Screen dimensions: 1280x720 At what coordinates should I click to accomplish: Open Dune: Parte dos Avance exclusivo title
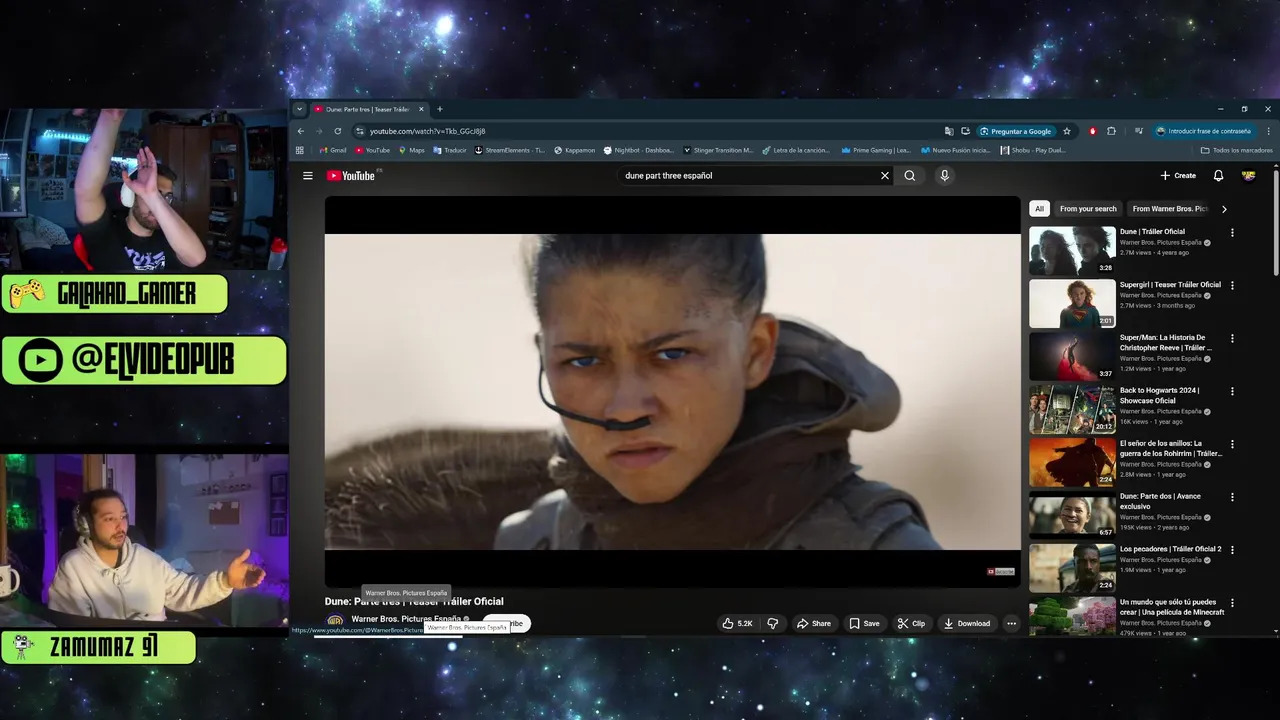(1160, 501)
